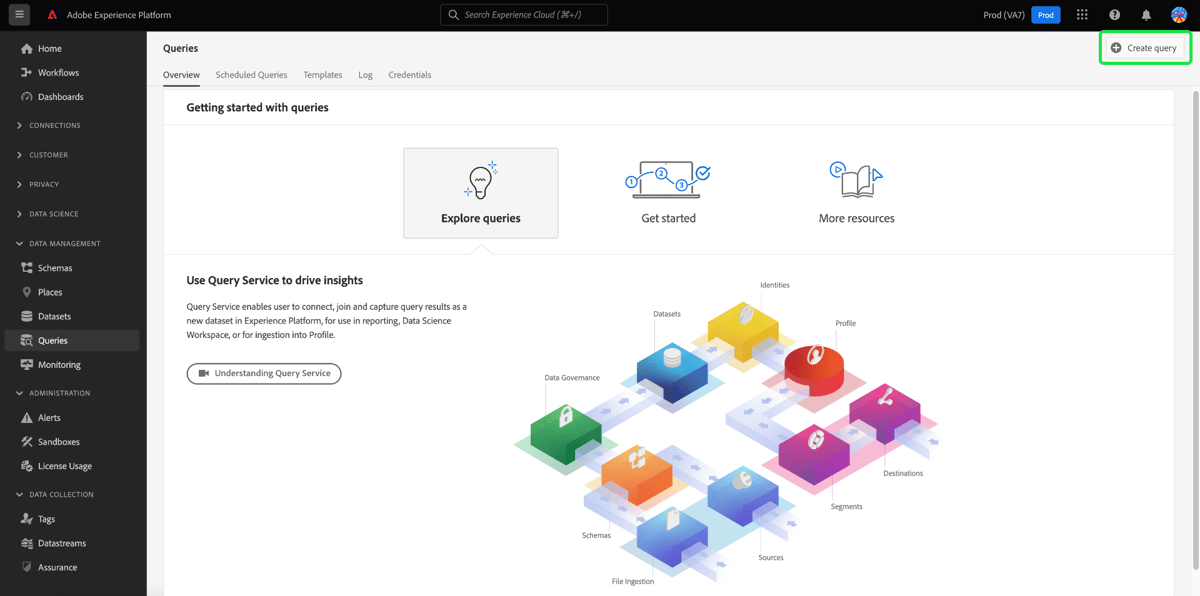Select the Get started card
Image resolution: width=1200 pixels, height=596 pixels.
pyautogui.click(x=667, y=192)
